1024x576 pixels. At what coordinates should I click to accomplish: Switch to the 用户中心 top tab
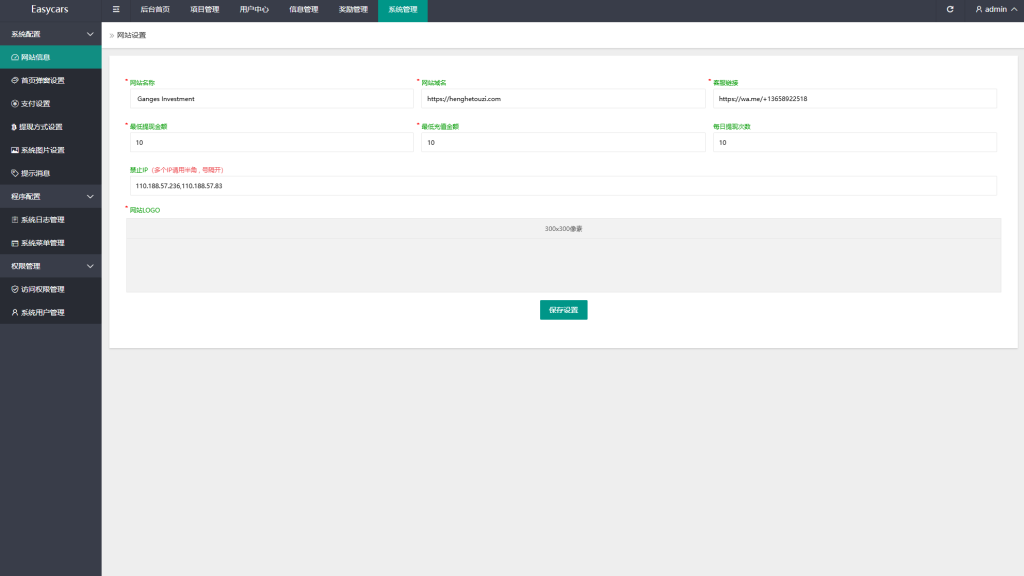click(254, 9)
